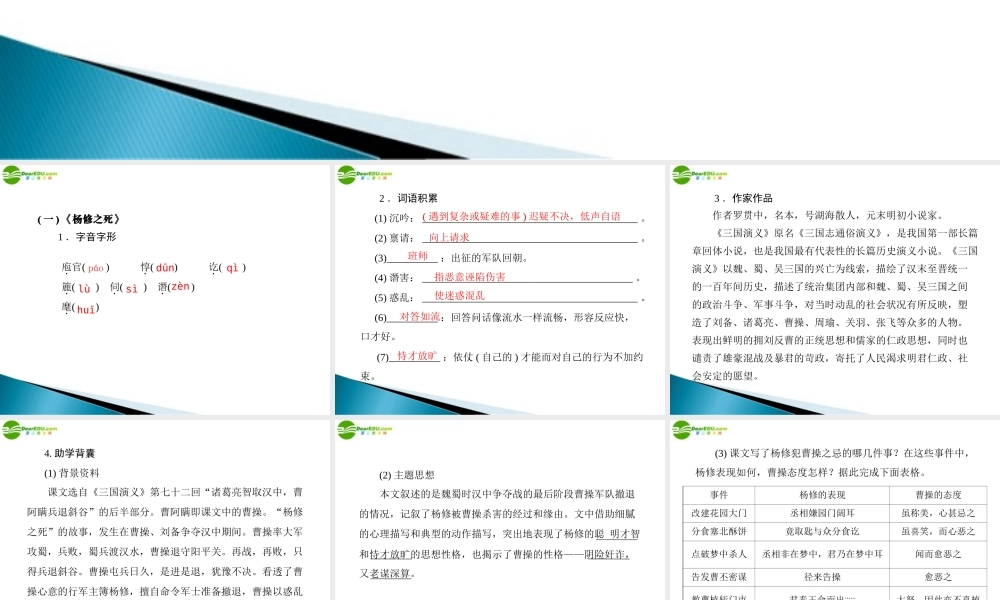1000x600 pixels.
Task: Select the heading 4. 助学背景
Action: pos(70,453)
